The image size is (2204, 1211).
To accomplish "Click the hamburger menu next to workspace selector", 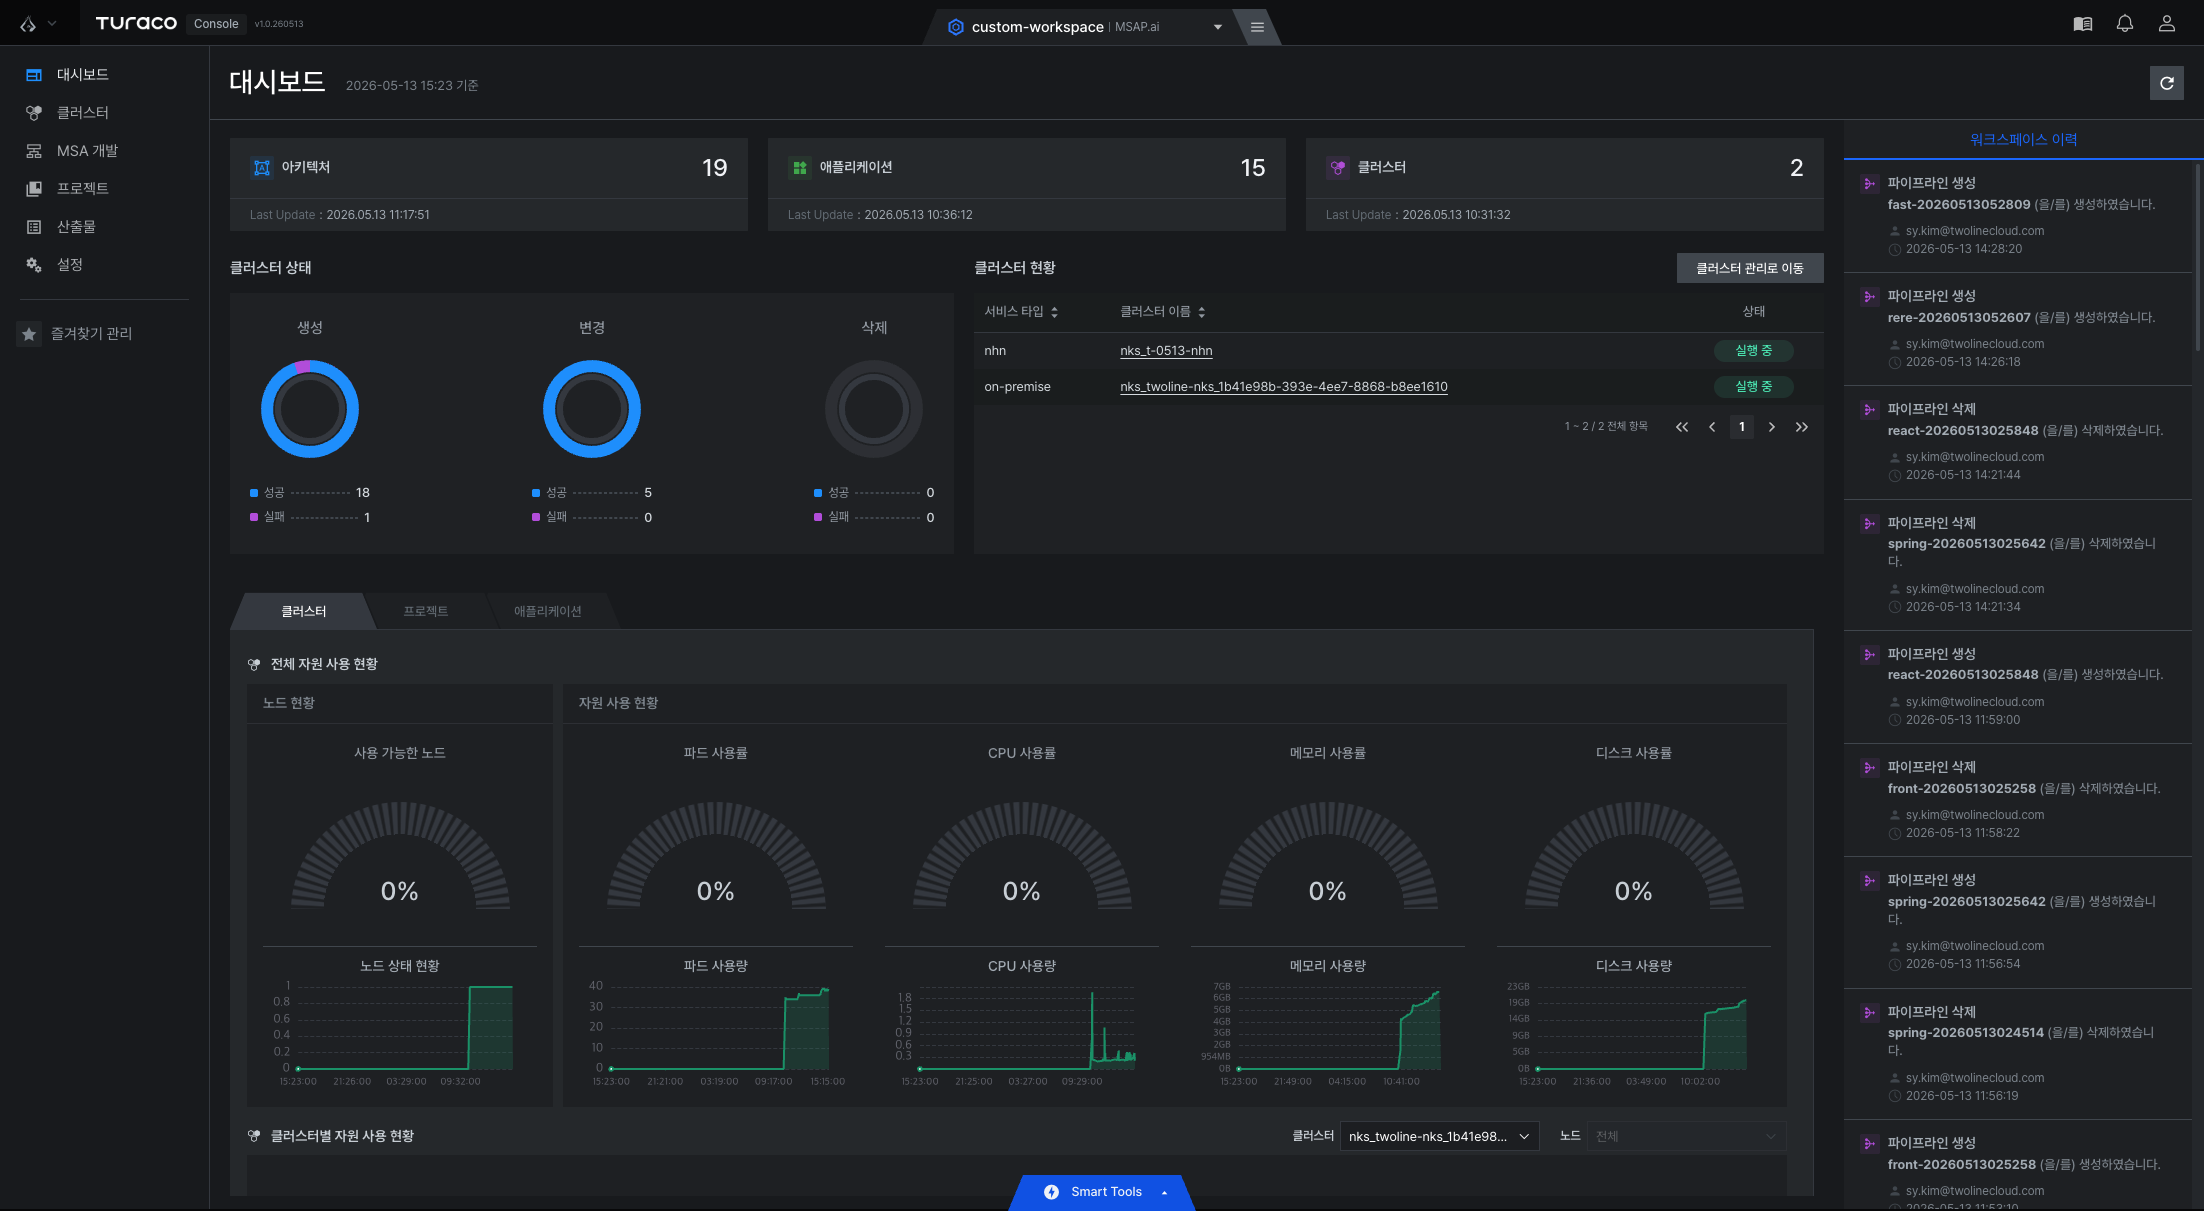I will pos(1257,27).
